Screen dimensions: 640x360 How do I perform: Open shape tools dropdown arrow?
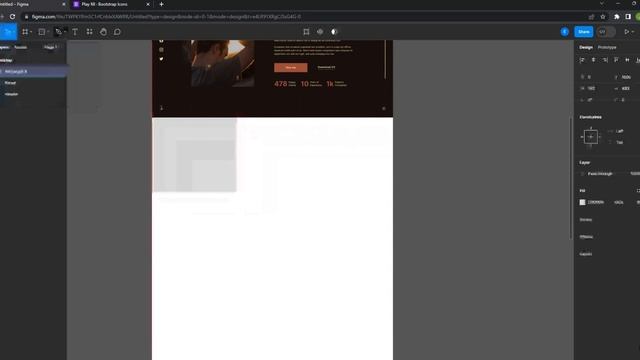click(48, 32)
